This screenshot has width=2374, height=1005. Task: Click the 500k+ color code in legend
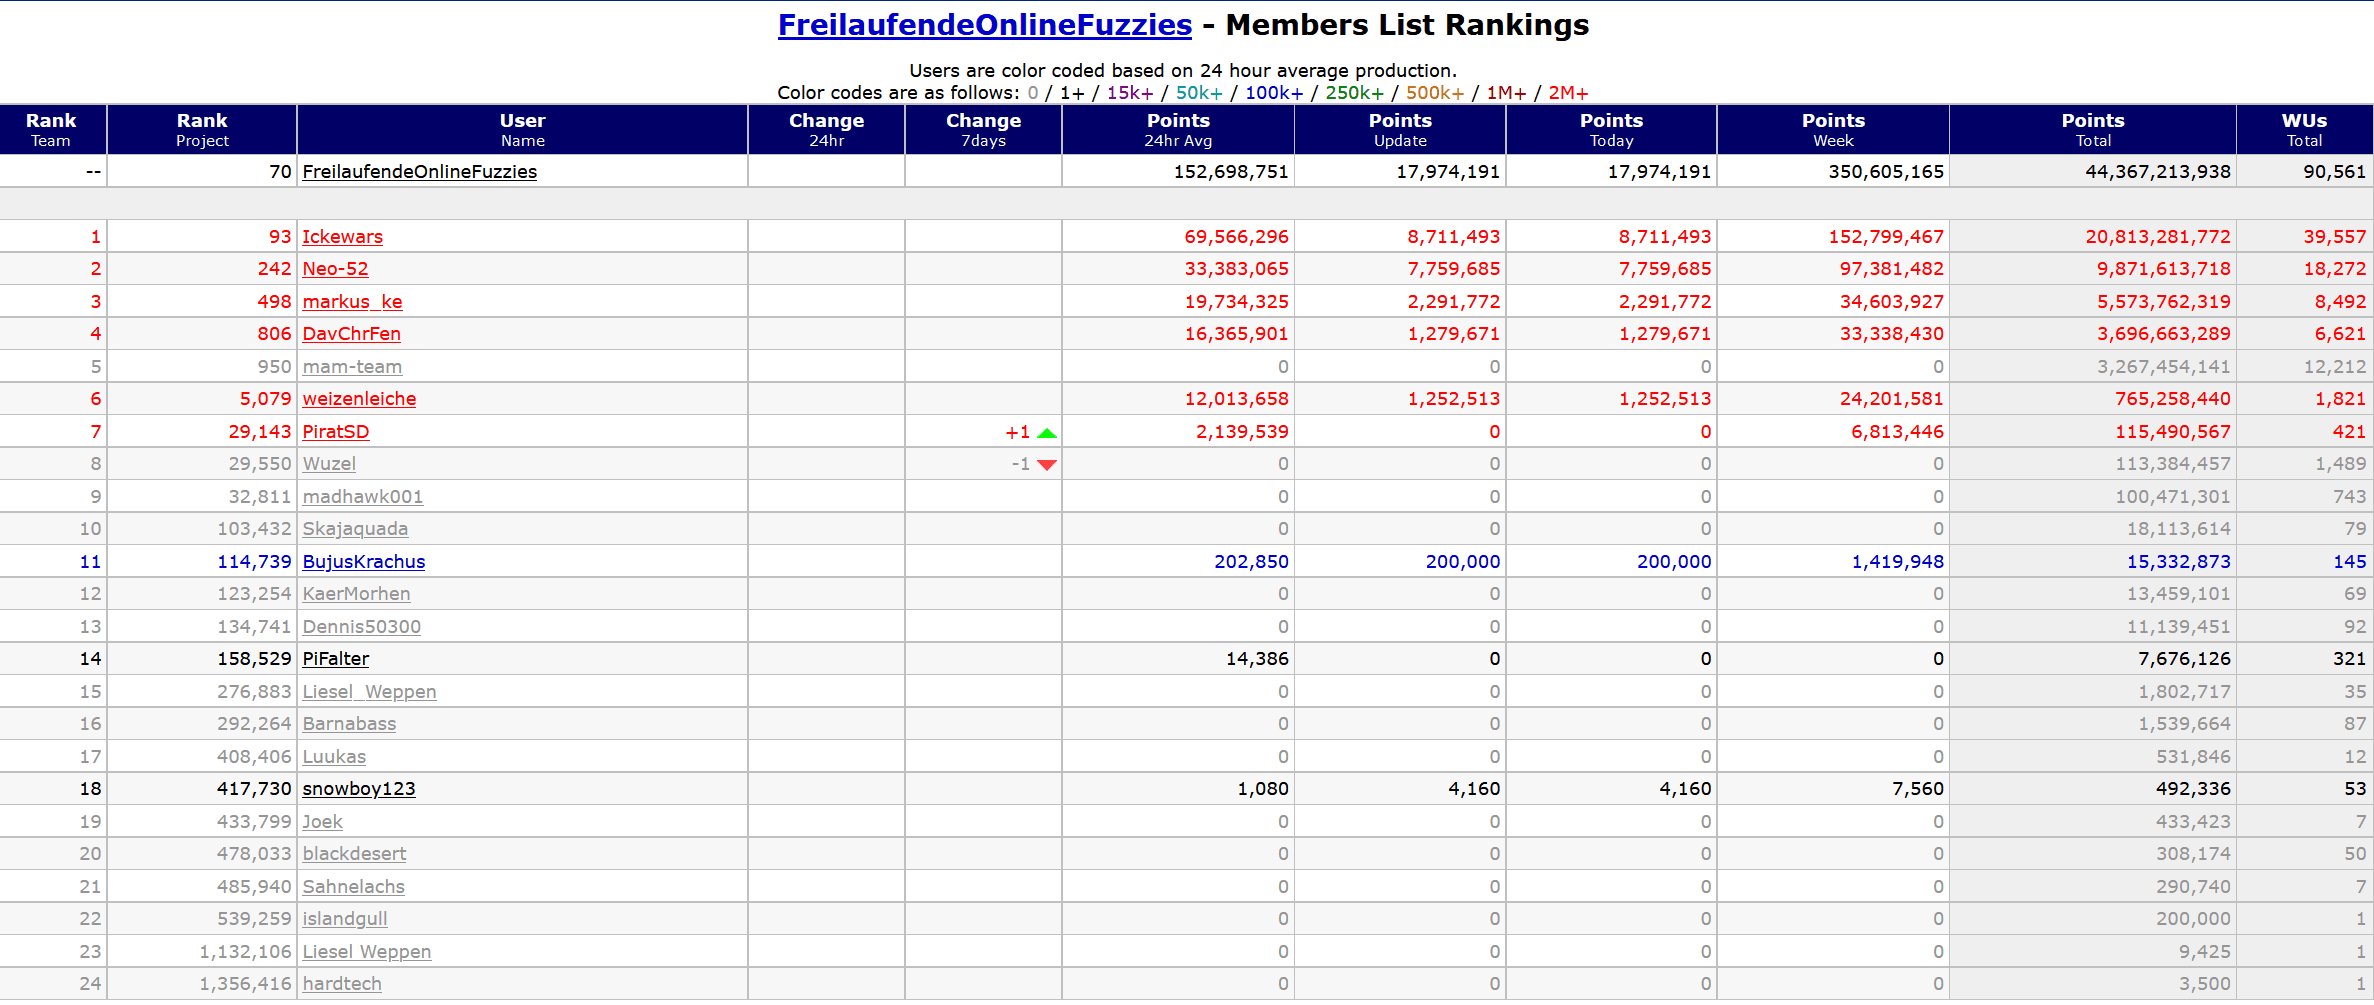pyautogui.click(x=1435, y=93)
